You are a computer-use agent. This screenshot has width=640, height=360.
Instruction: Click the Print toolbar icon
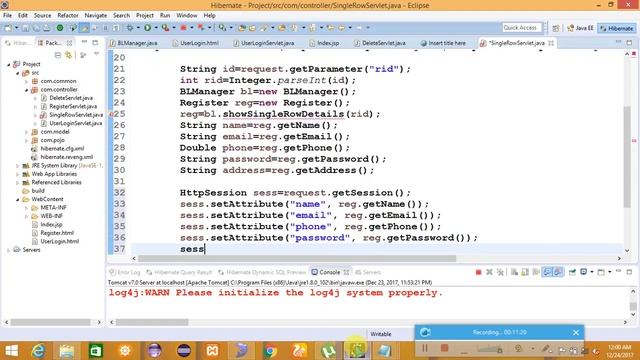pos(47,28)
